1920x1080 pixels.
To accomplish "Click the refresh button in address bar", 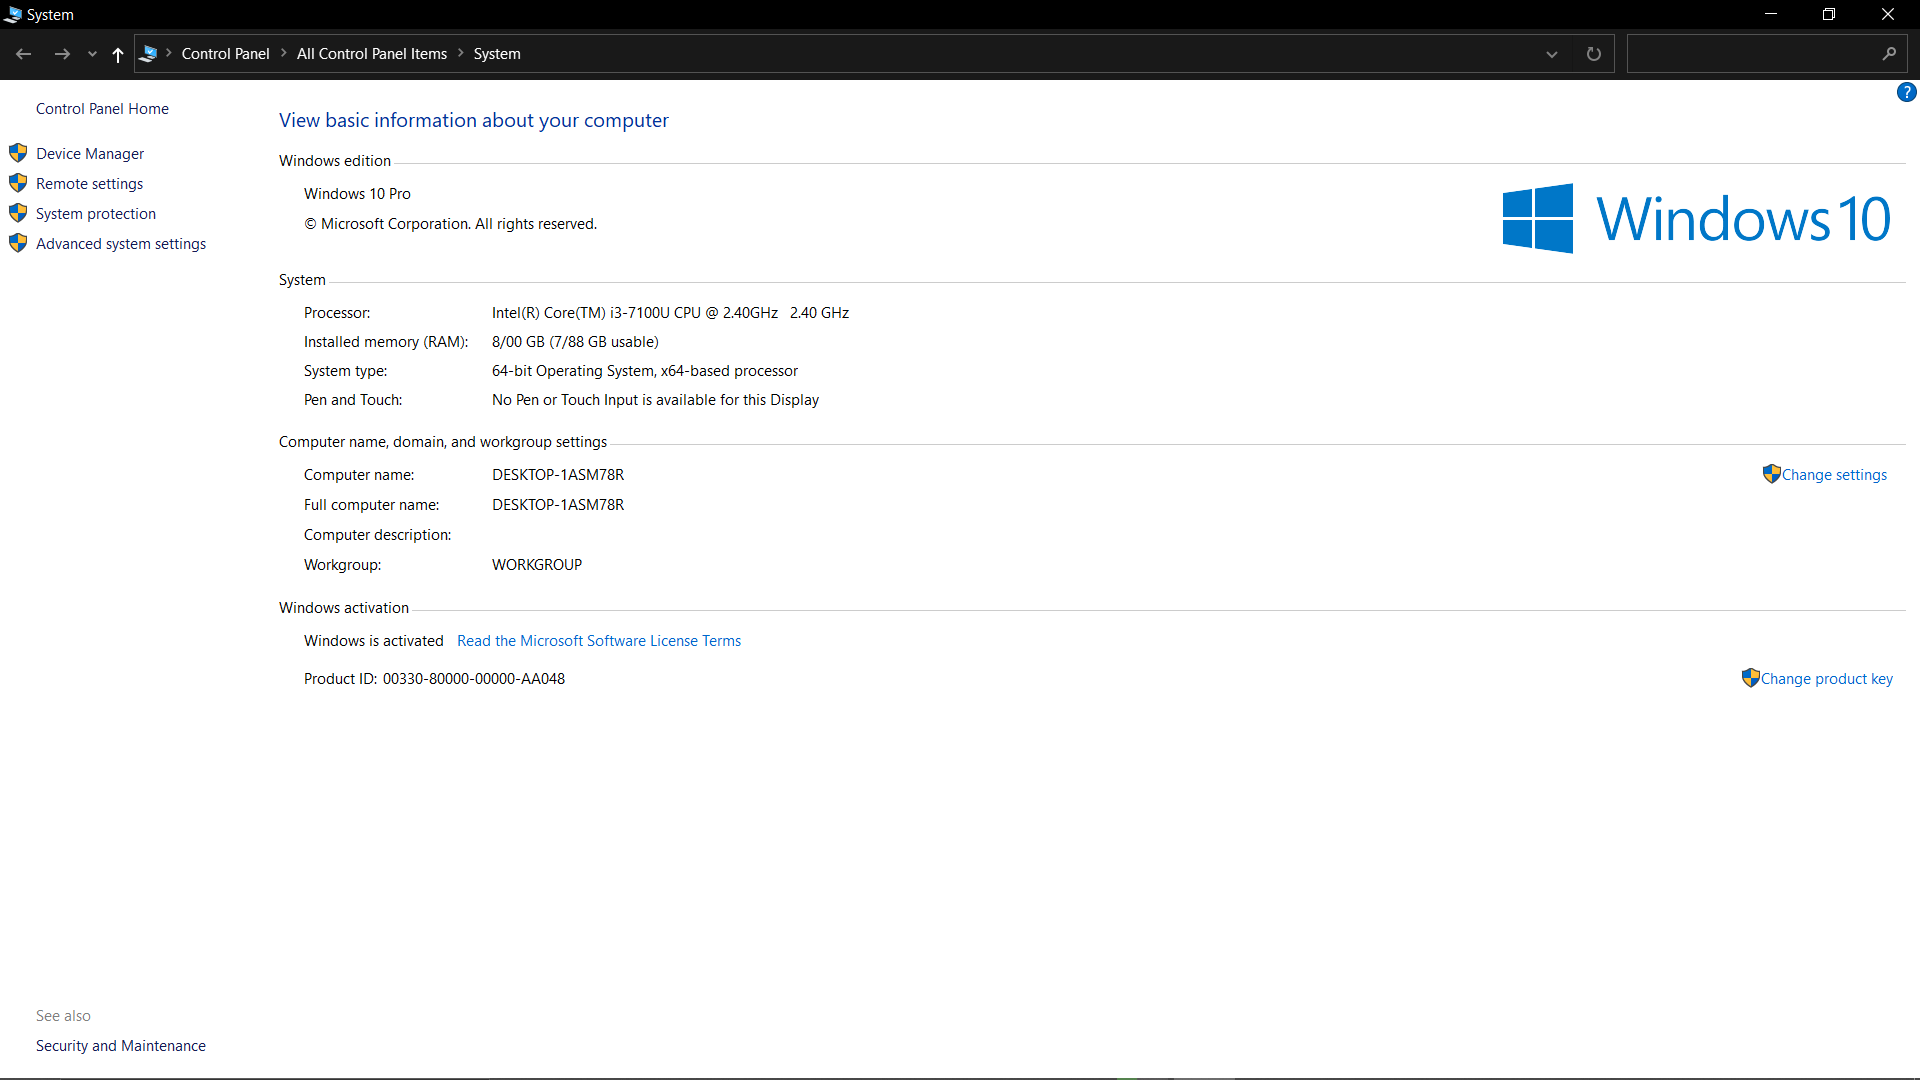I will tap(1594, 54).
